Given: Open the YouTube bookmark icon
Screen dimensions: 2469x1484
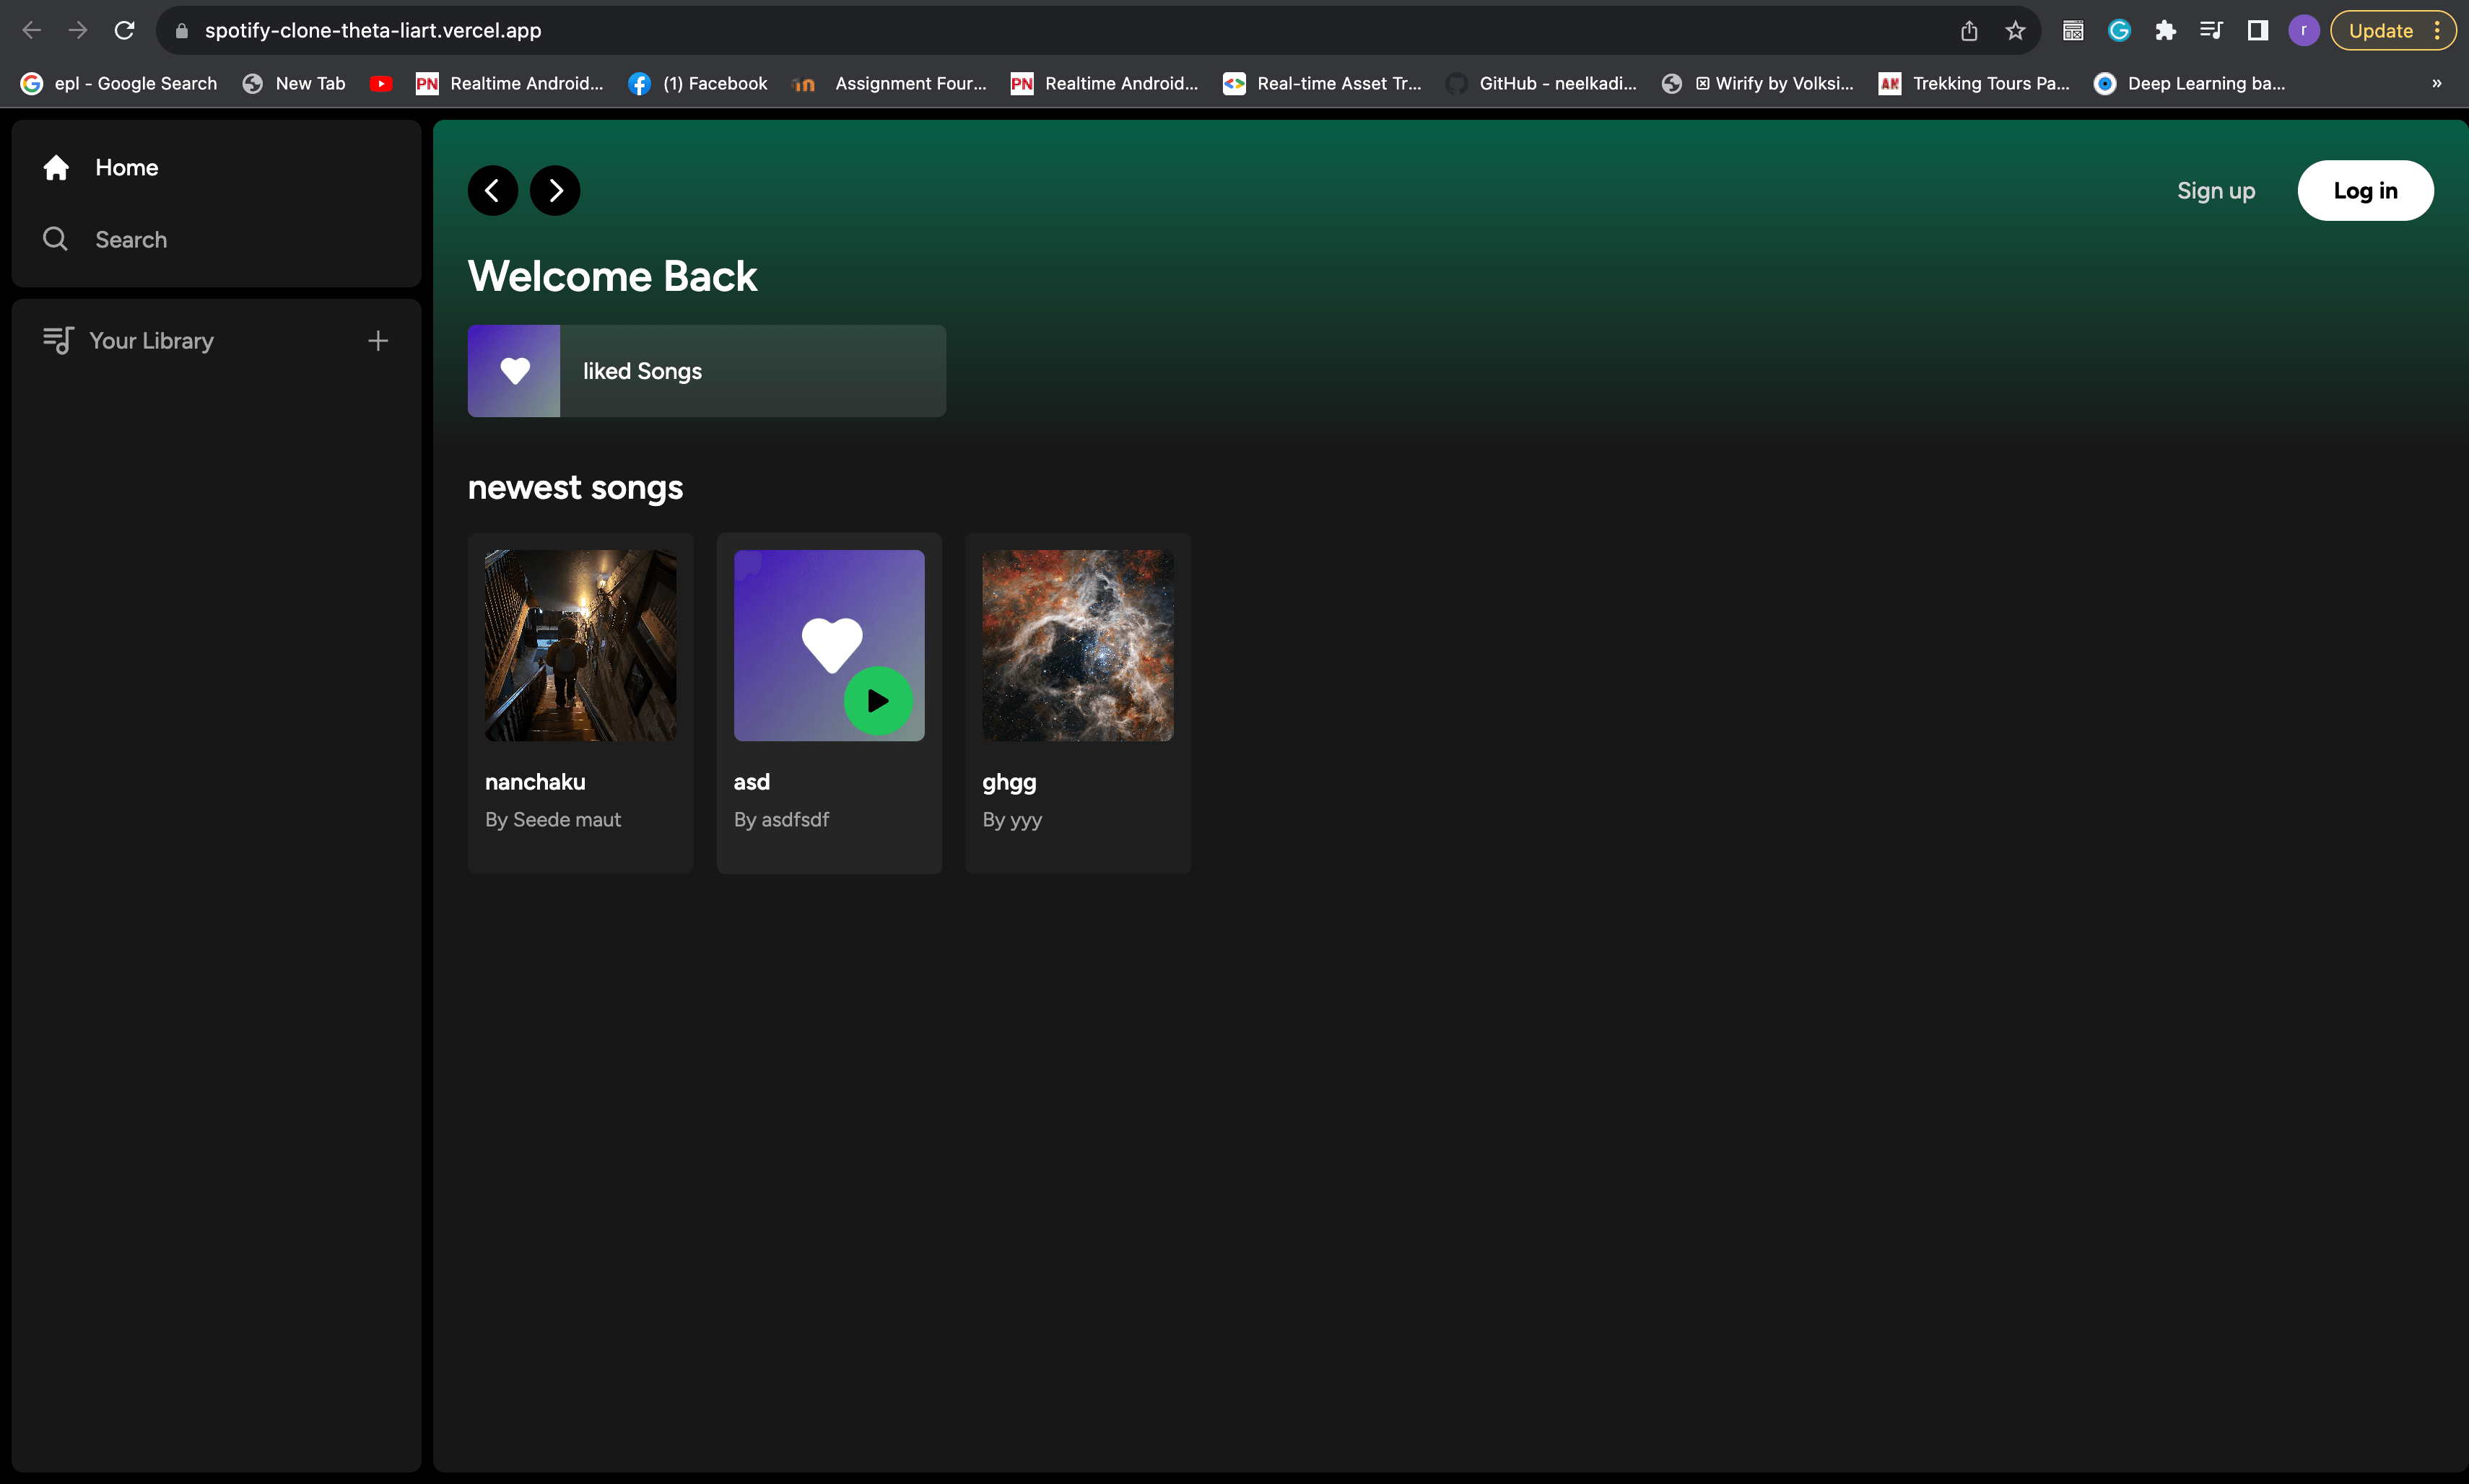Looking at the screenshot, I should coord(381,84).
